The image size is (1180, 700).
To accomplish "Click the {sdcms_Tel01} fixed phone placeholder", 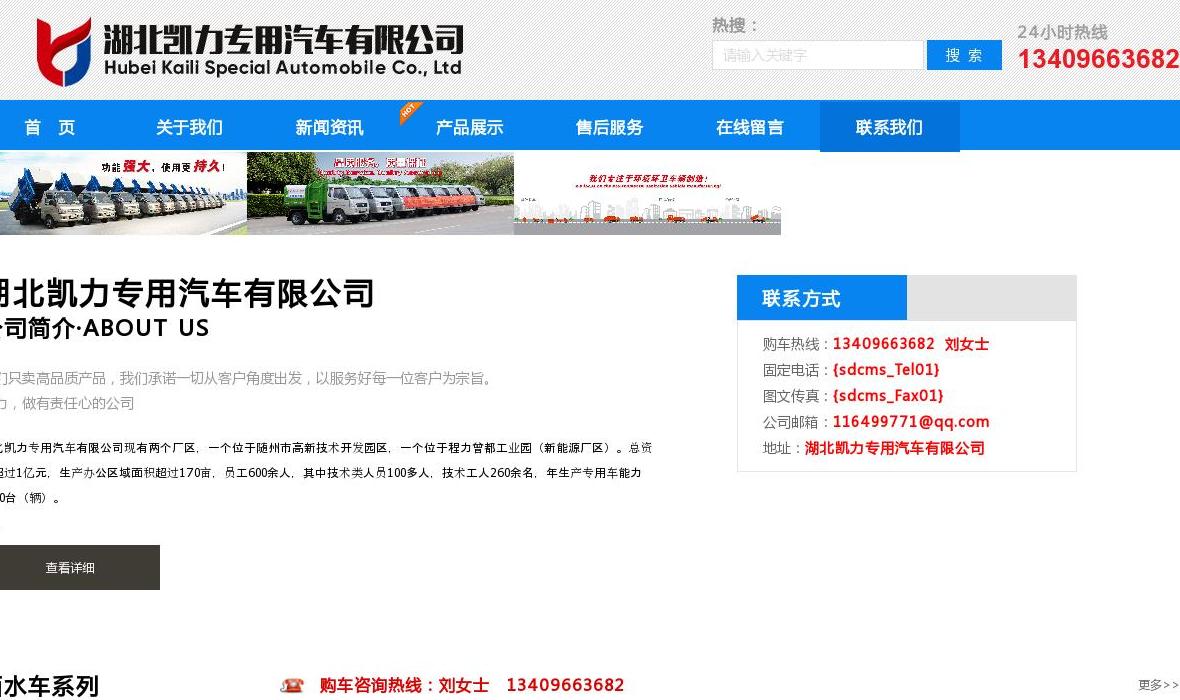I will click(x=886, y=370).
